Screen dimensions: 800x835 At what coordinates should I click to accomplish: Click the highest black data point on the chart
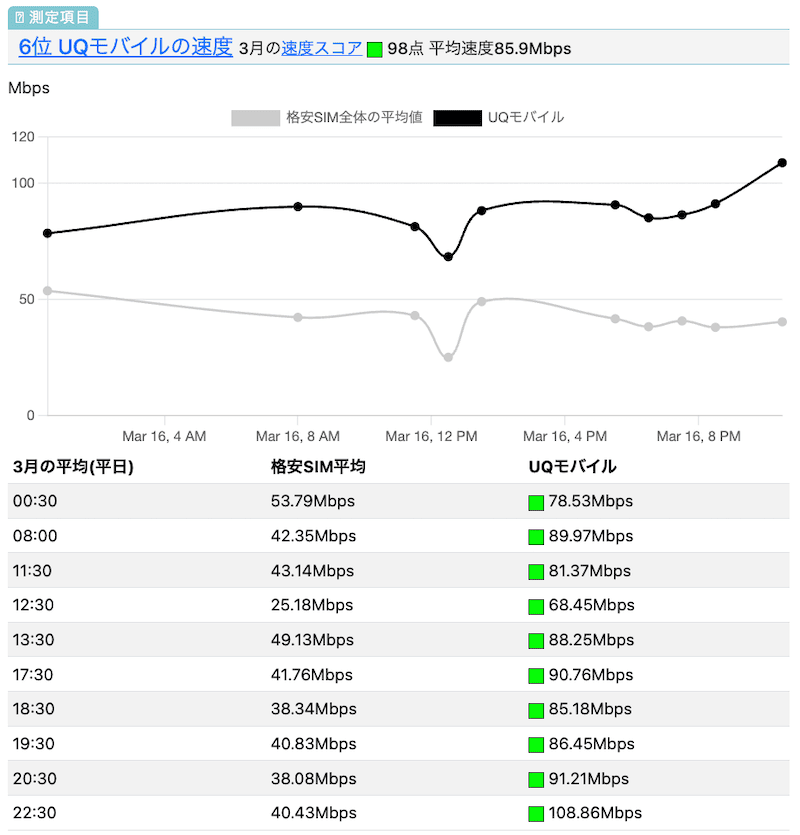tap(782, 161)
